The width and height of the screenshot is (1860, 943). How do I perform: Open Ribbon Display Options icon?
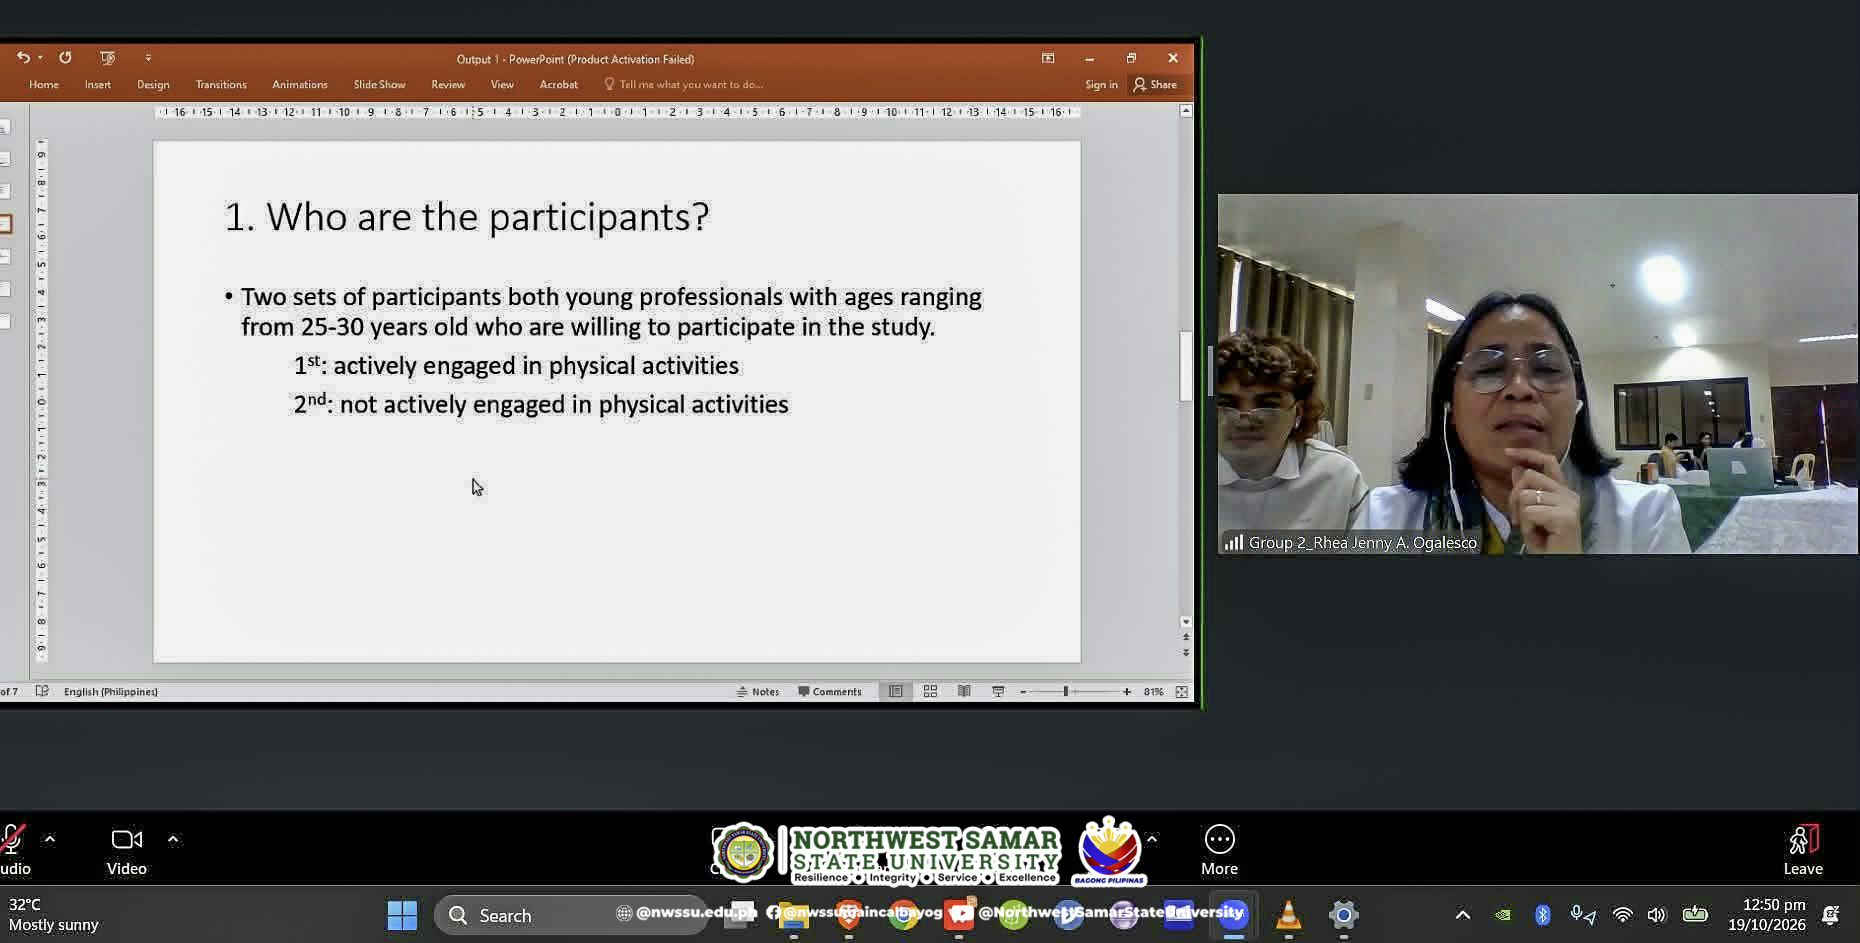click(x=1048, y=58)
